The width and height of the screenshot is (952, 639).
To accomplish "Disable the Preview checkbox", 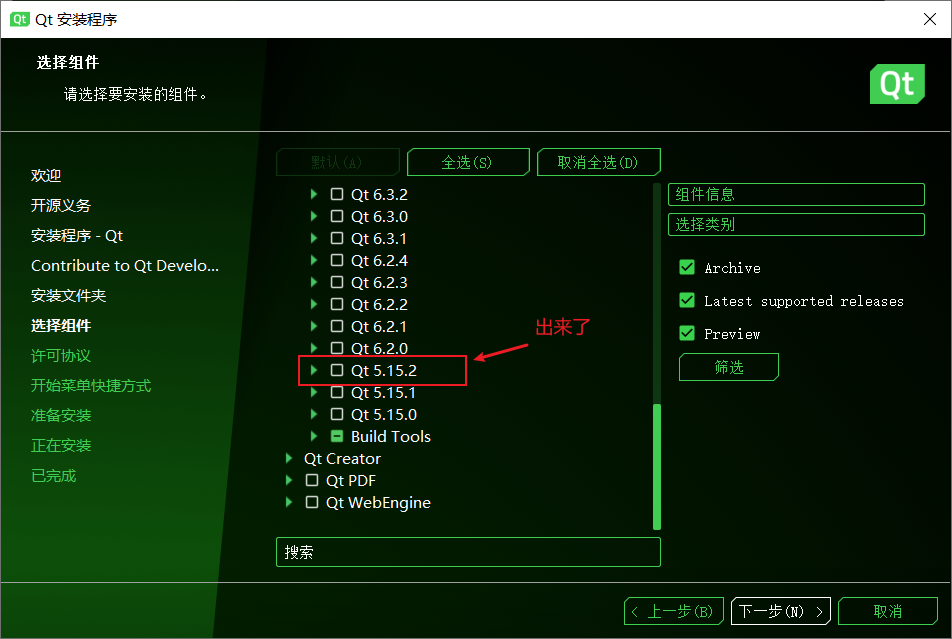I will point(686,333).
